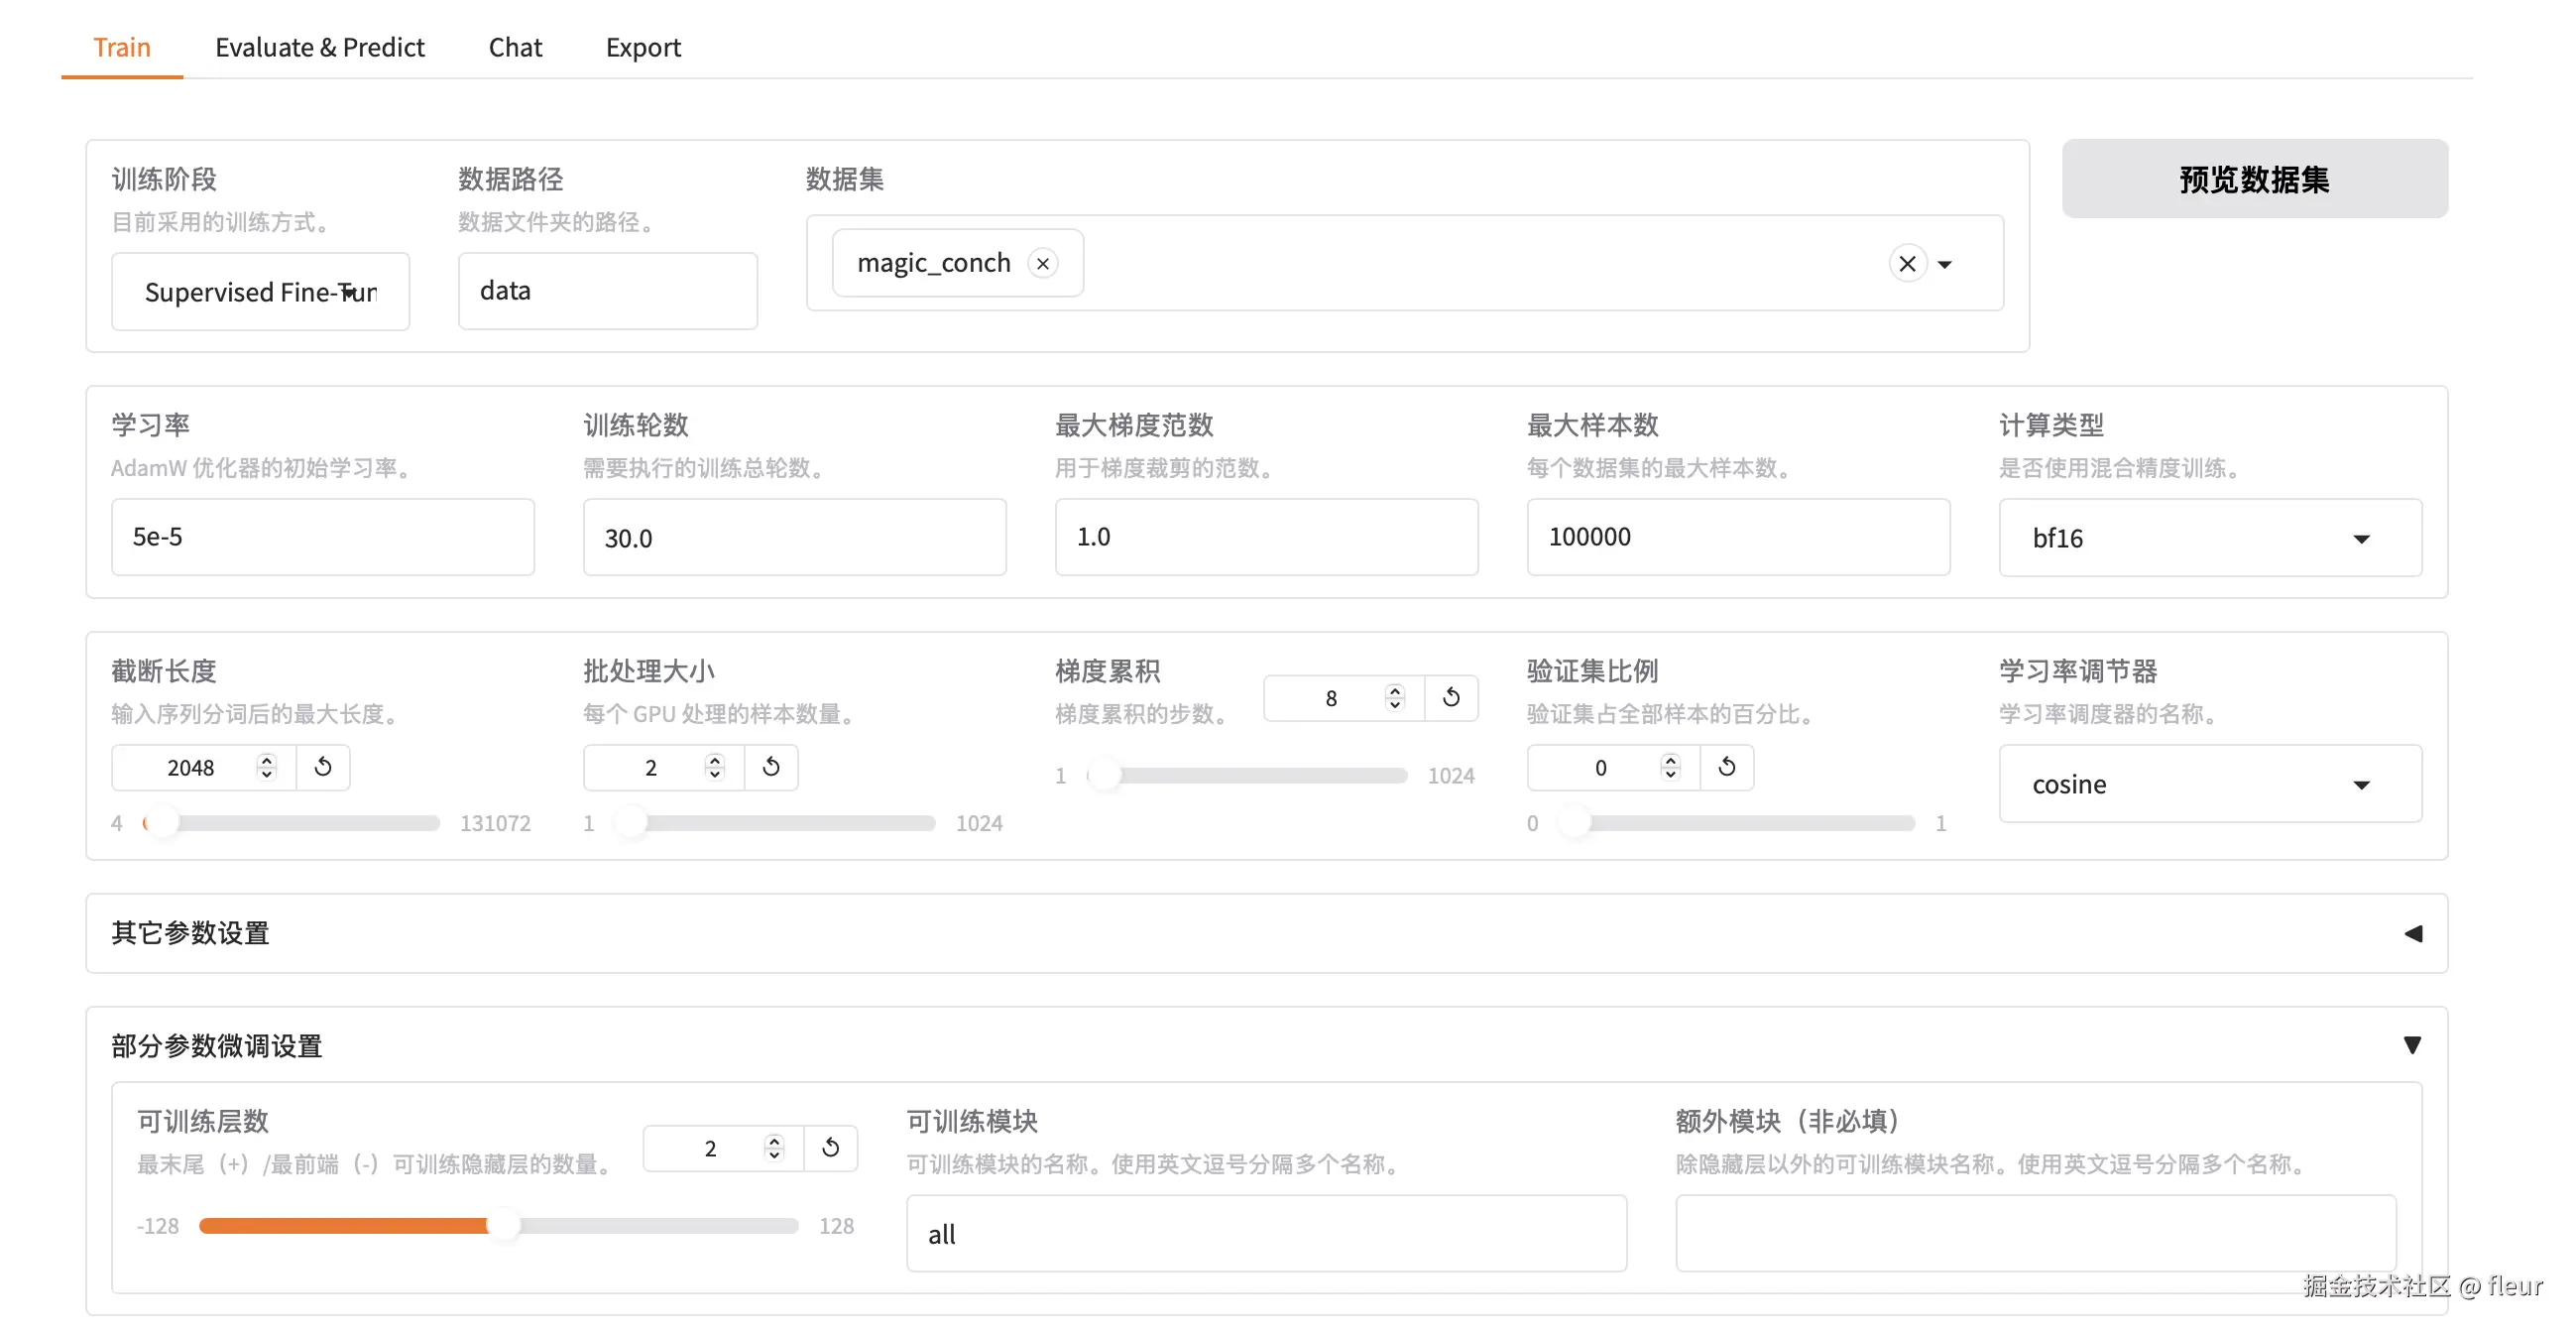Decrement the 批处理大小 stepper down arrow

click(714, 774)
